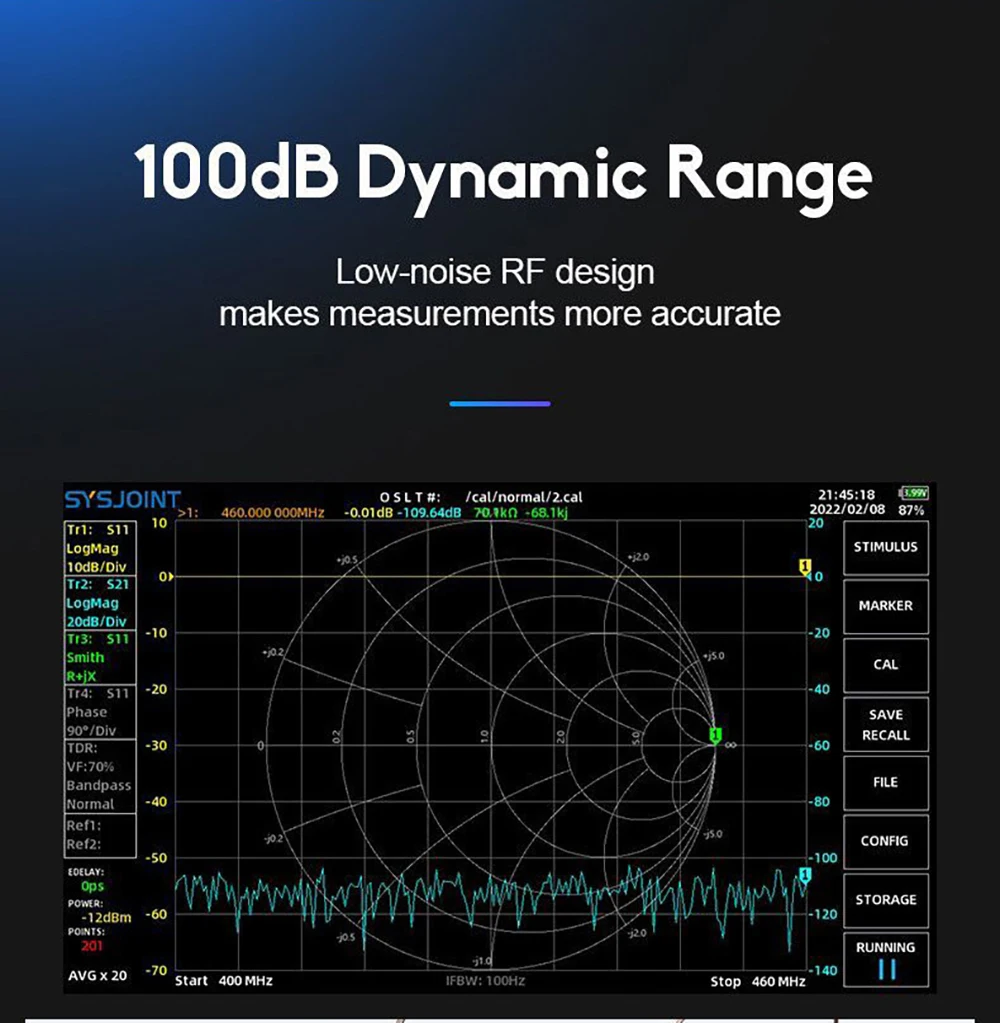Open the TDR Bandpass settings box
This screenshot has width=1000, height=1023.
(x=100, y=776)
